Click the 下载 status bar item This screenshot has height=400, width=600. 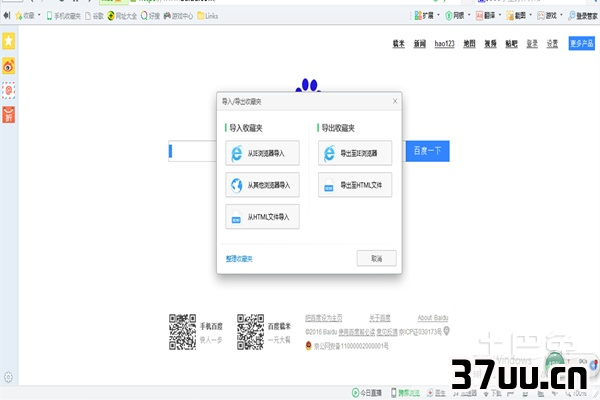pos(492,393)
